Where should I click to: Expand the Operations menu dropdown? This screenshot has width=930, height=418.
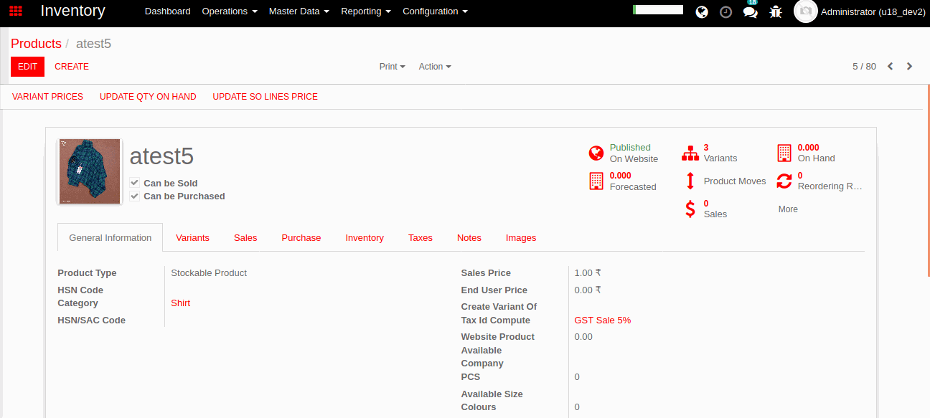[x=229, y=12]
